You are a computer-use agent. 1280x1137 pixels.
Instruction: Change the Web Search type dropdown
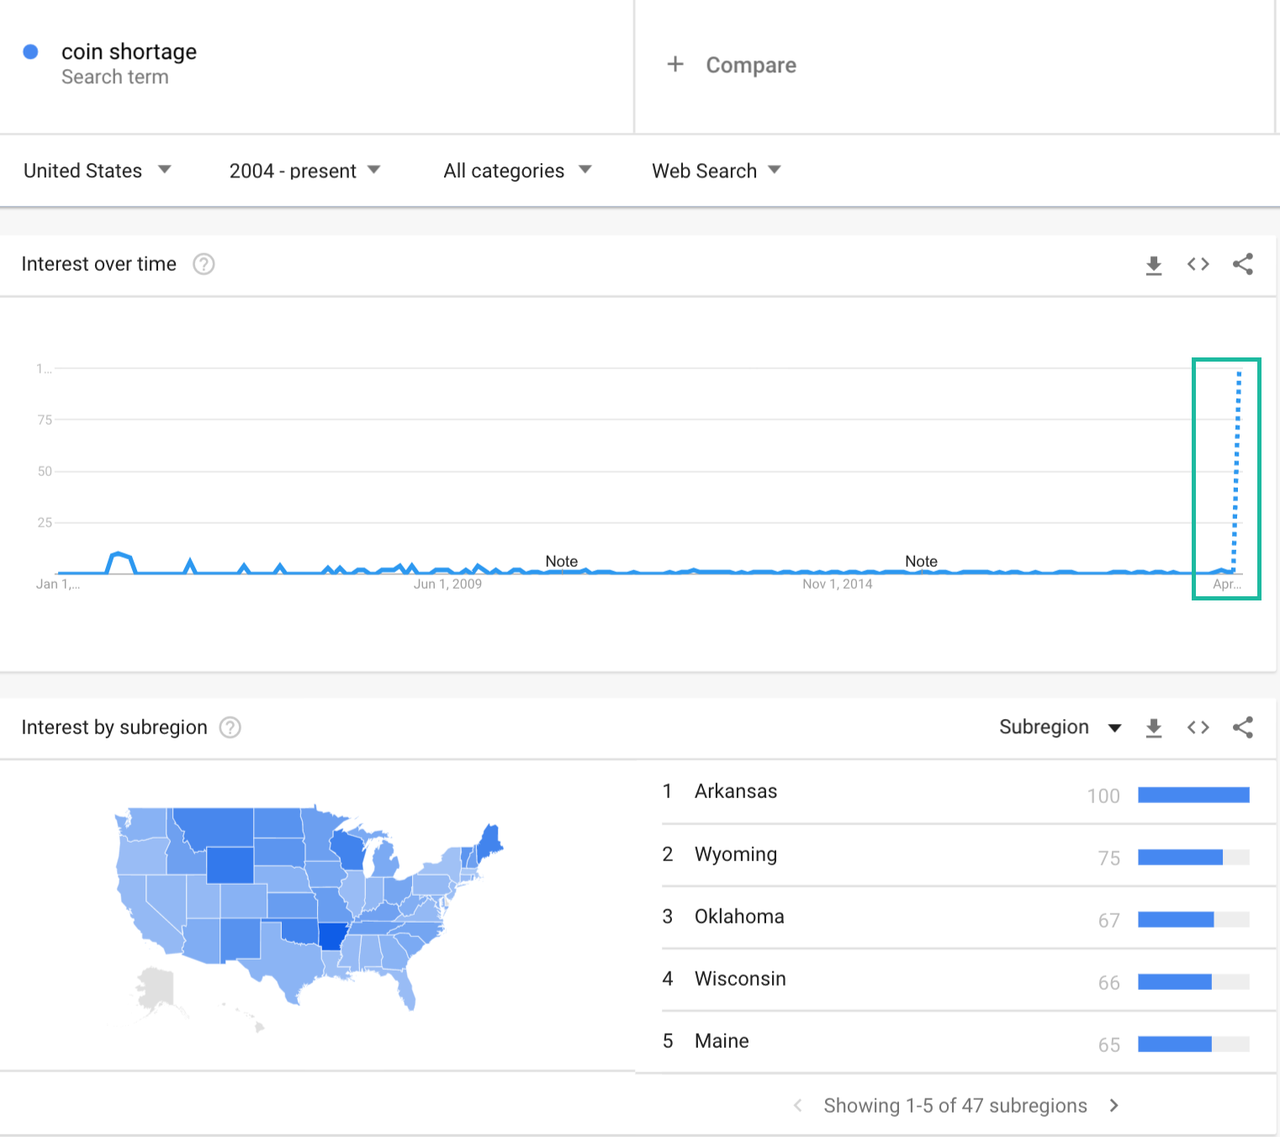click(716, 171)
